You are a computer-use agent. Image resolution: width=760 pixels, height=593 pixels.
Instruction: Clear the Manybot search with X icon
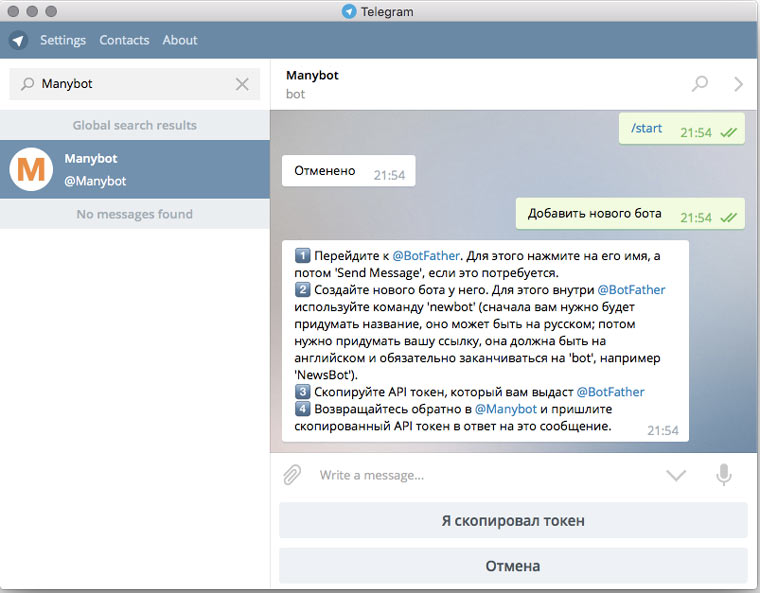(x=242, y=84)
